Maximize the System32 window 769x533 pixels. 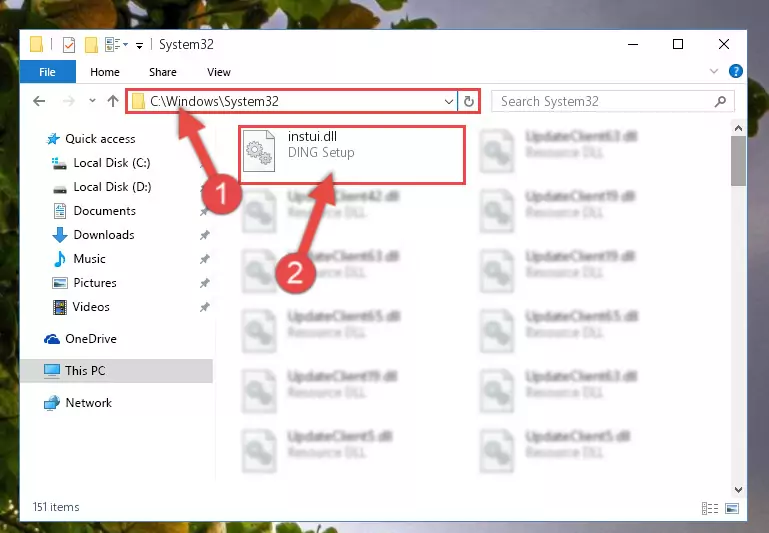point(678,45)
